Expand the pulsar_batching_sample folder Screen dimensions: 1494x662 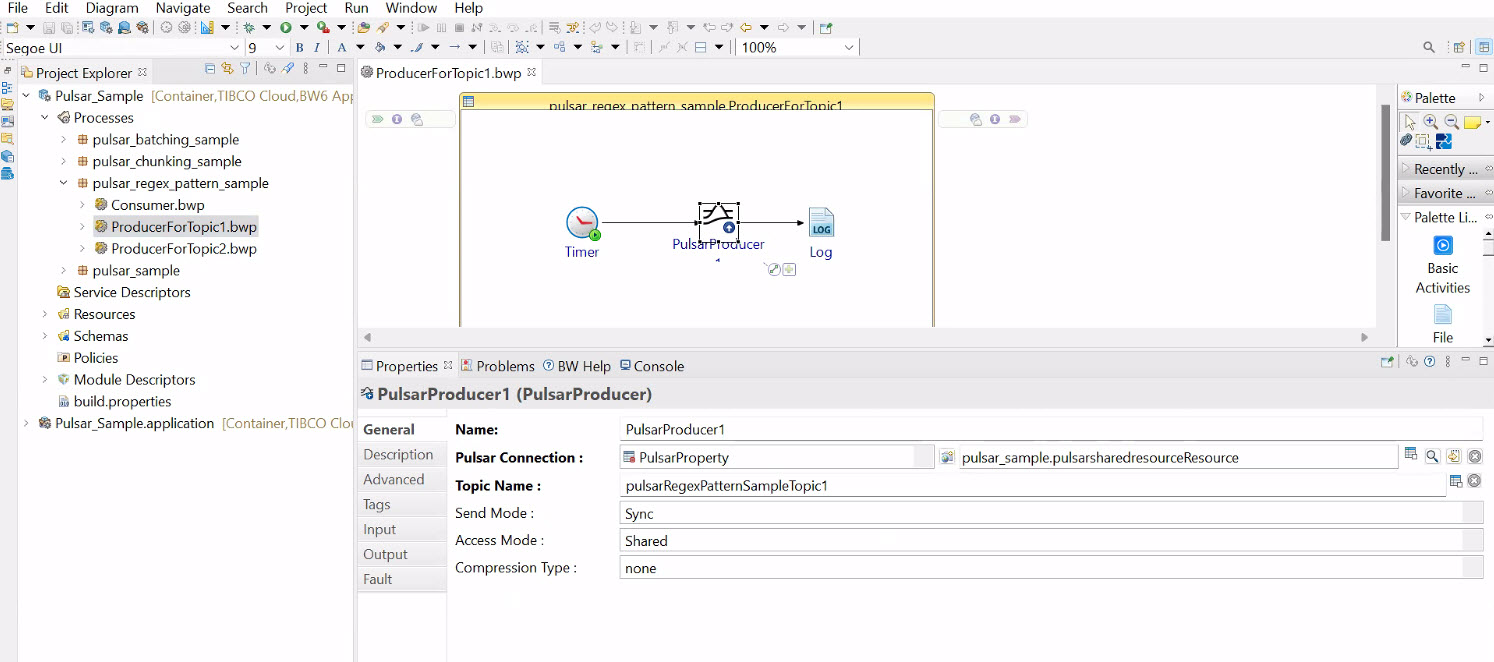coord(64,140)
